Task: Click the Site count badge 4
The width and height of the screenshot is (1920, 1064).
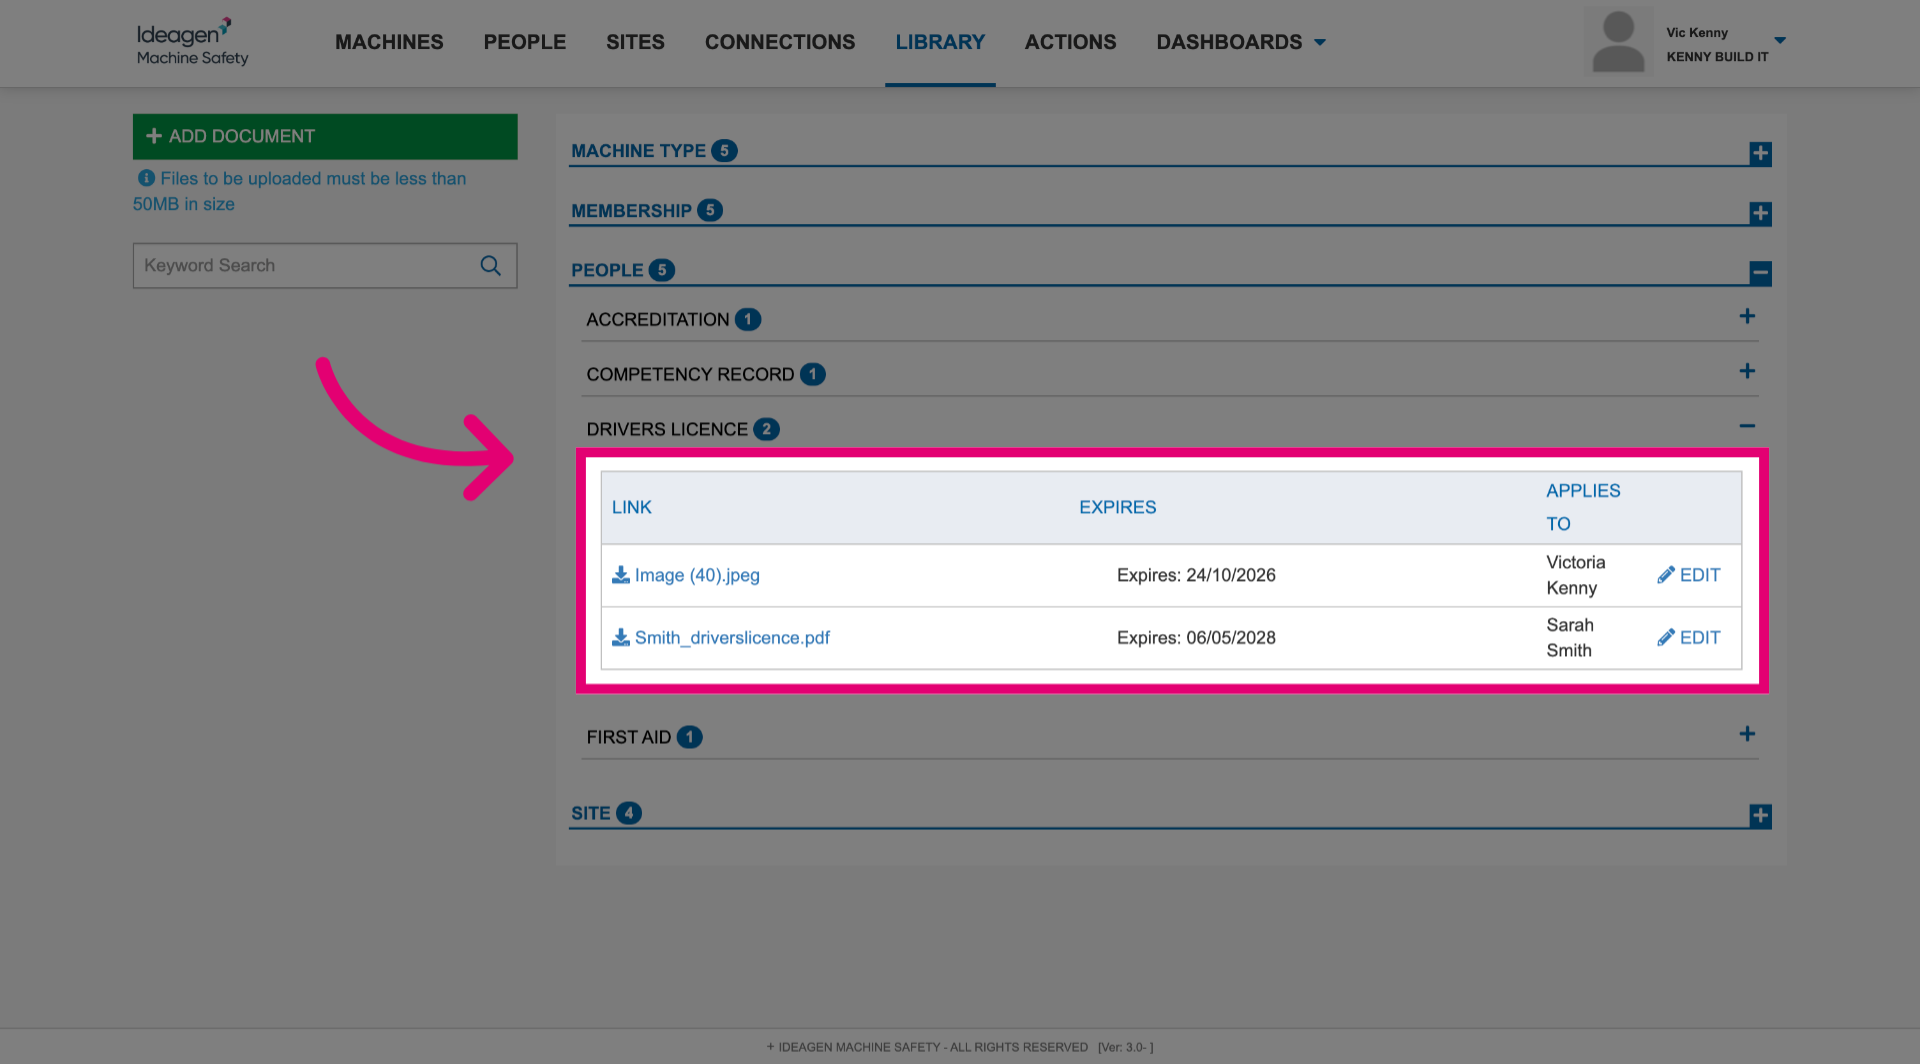Action: coord(628,813)
